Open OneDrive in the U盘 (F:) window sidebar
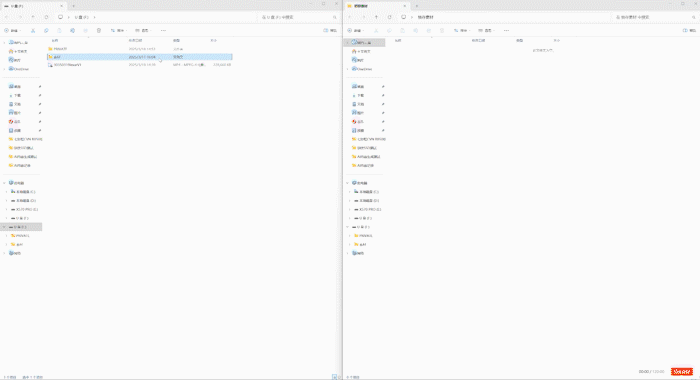Image resolution: width=700 pixels, height=380 pixels. [x=18, y=69]
